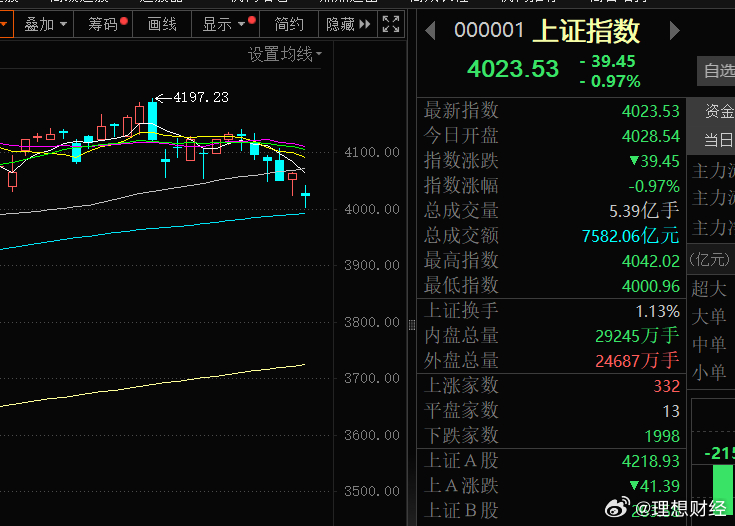Viewport: 735px width, 526px height.
Task: Click the 中单 order size label
Action: coord(709,345)
